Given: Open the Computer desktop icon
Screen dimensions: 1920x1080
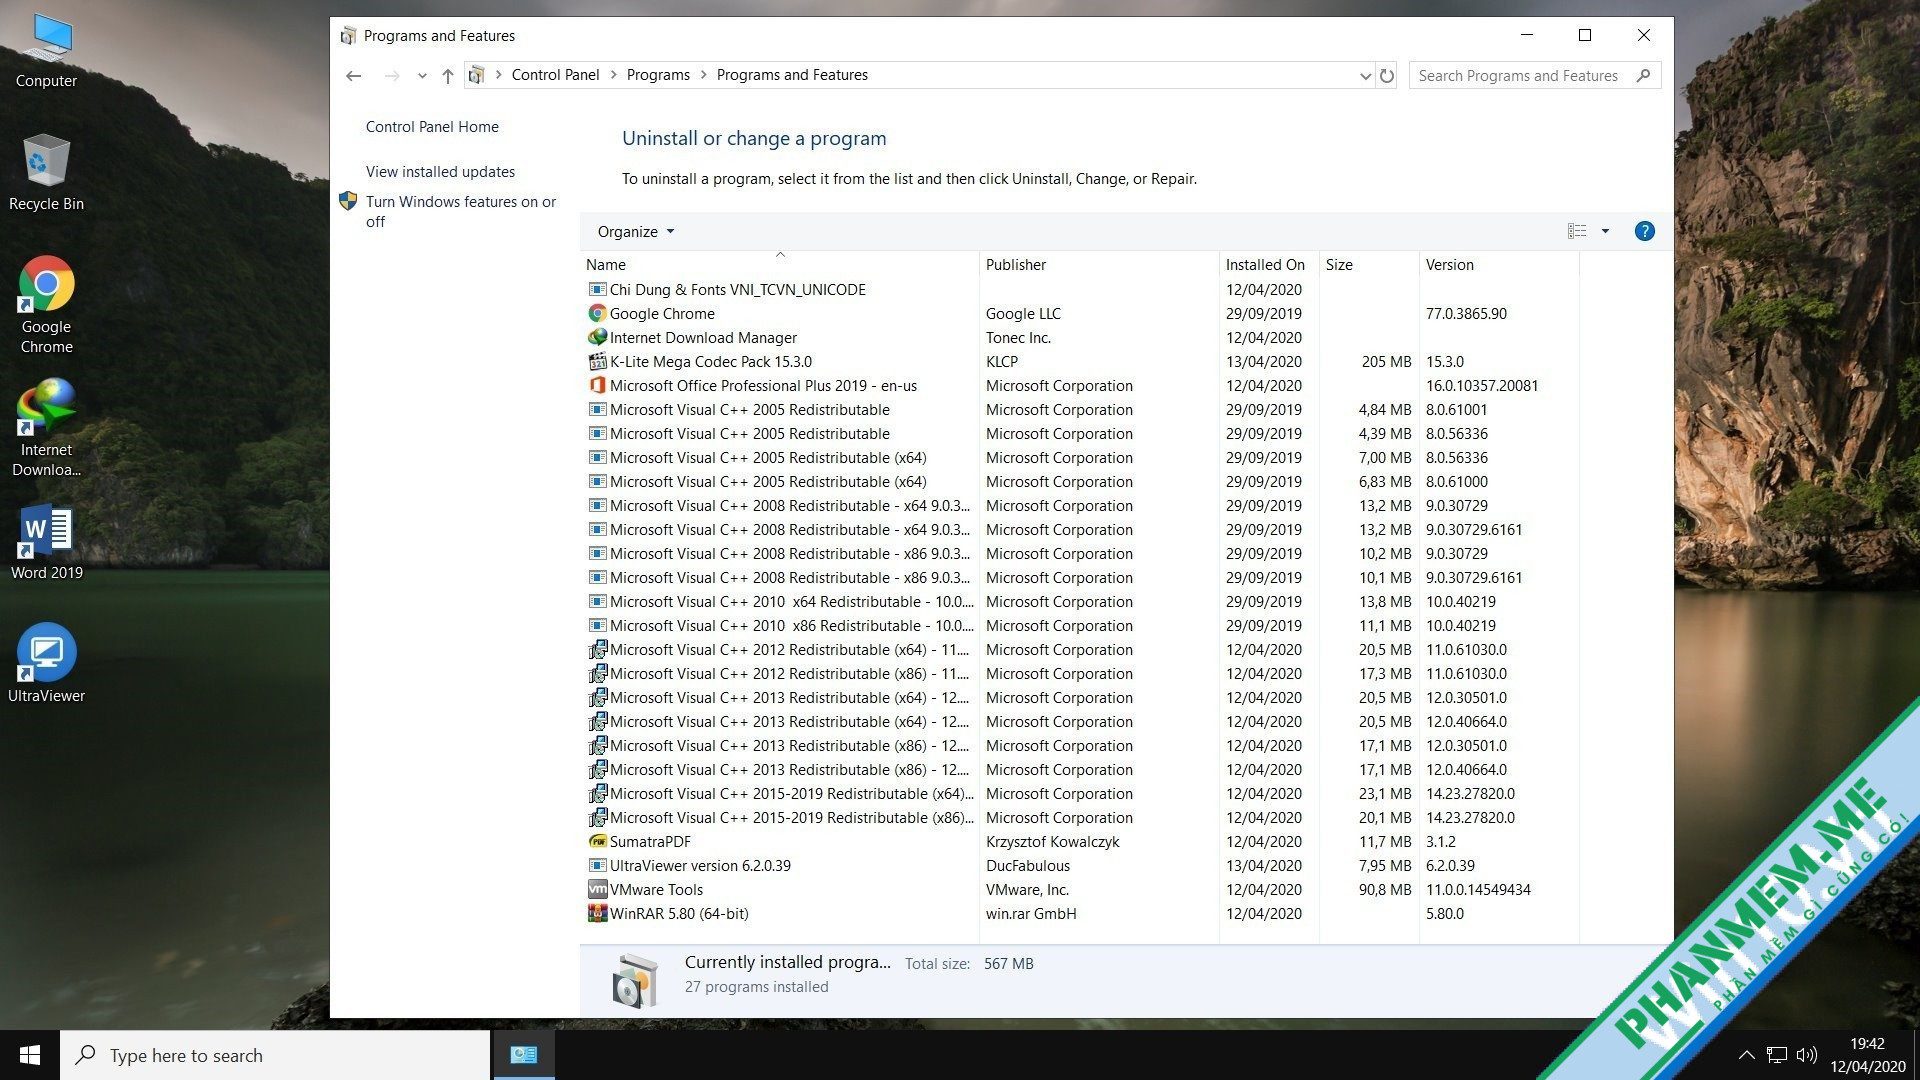Looking at the screenshot, I should 46,51.
